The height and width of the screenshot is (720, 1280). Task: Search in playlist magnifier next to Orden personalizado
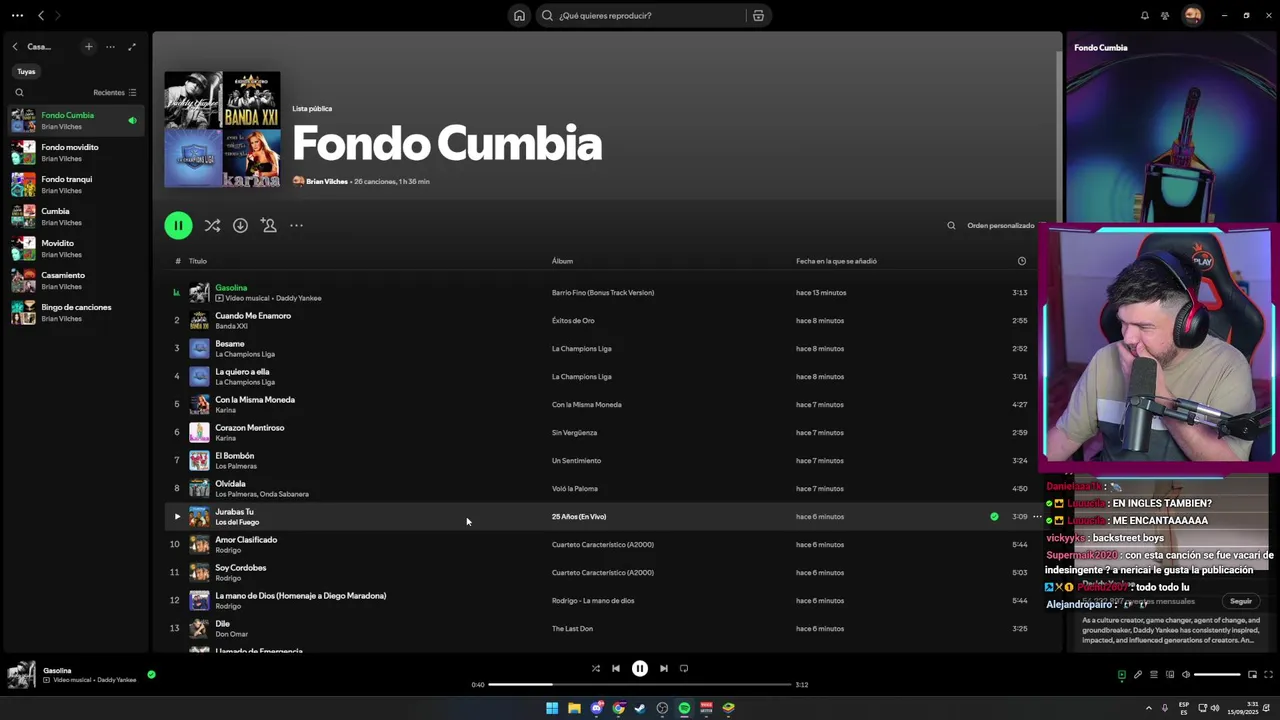[951, 225]
